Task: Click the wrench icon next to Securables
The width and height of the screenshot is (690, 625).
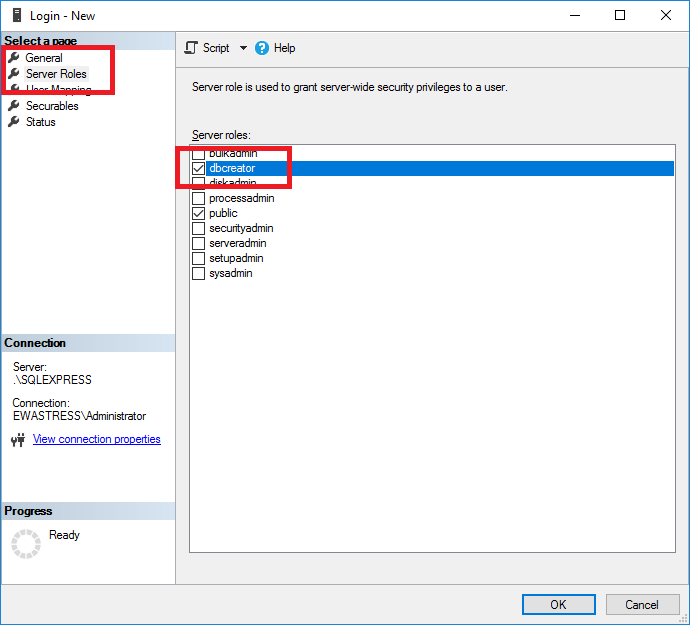Action: click(x=14, y=106)
